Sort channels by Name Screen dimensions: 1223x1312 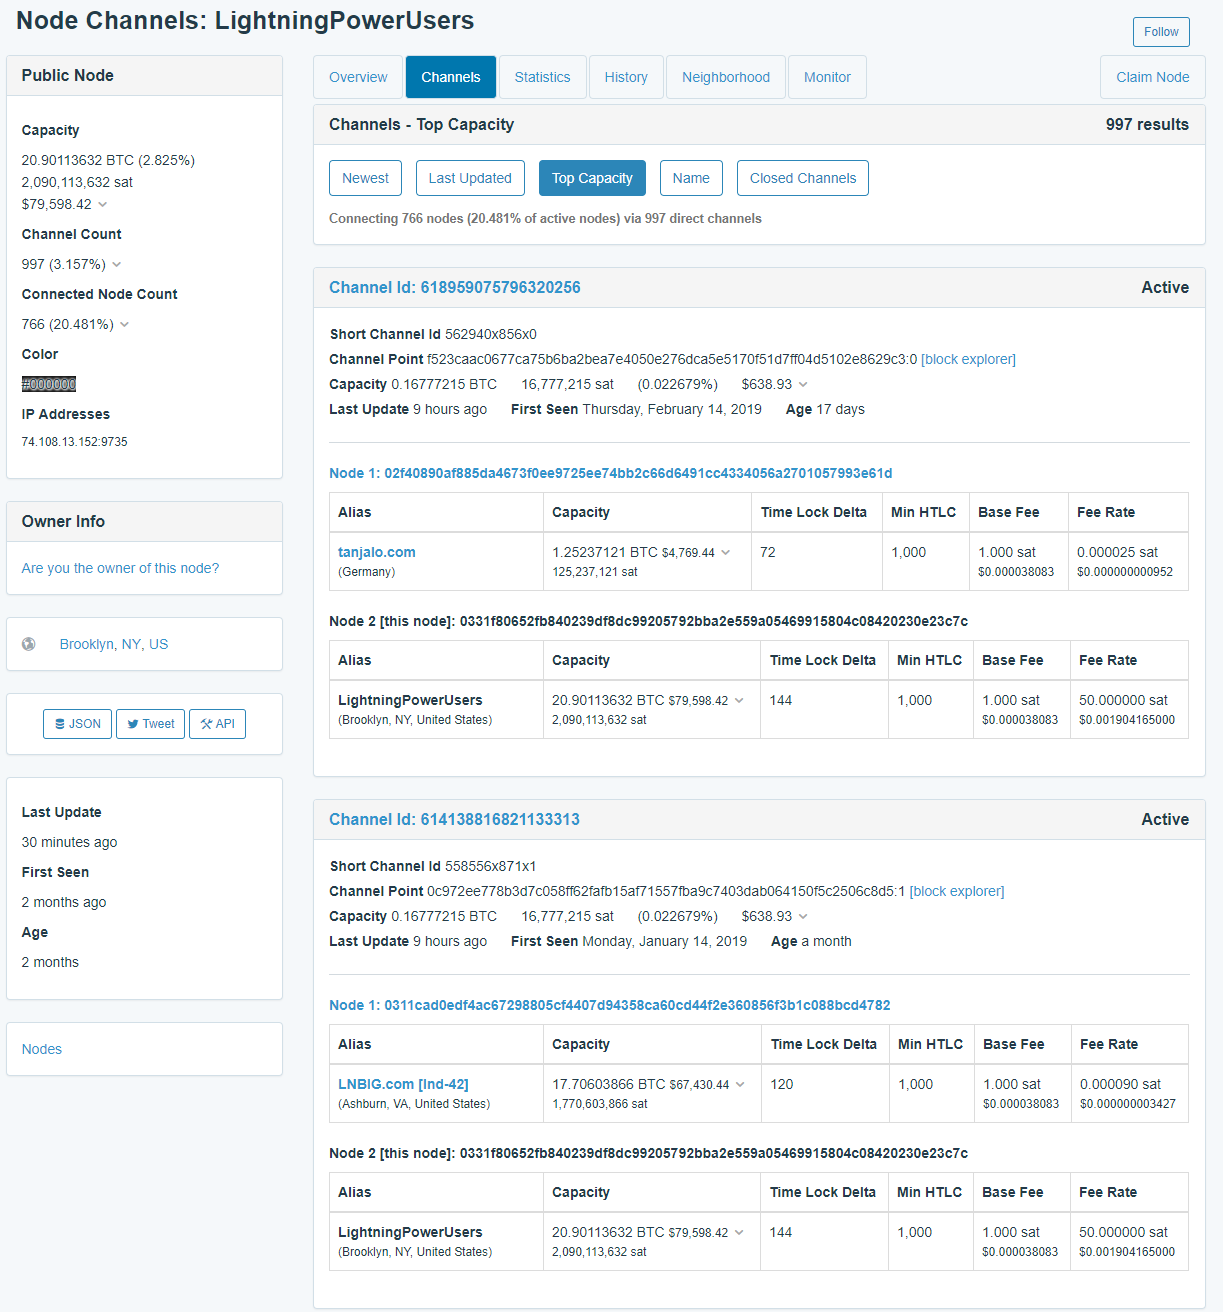pyautogui.click(x=691, y=178)
